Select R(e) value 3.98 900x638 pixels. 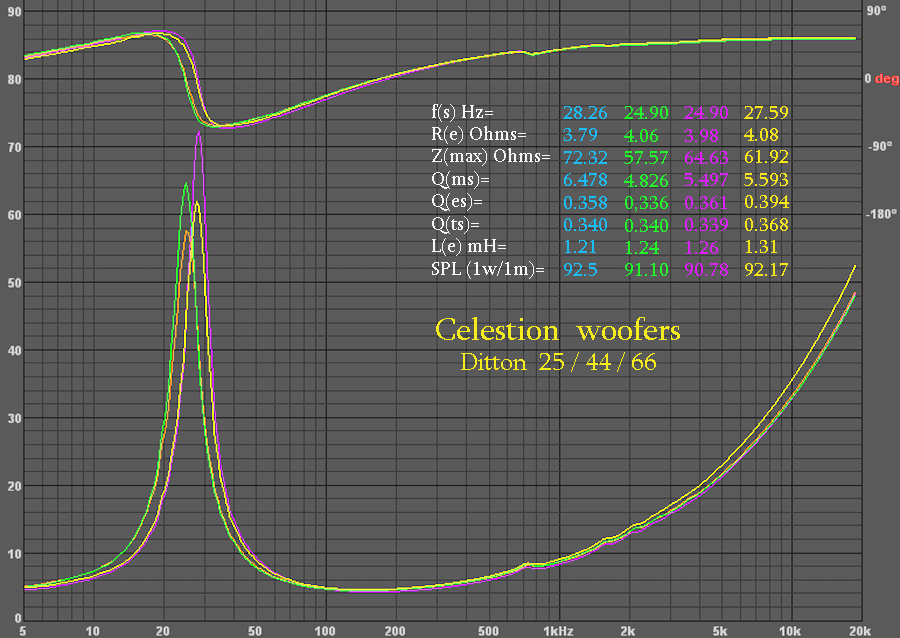(x=701, y=135)
